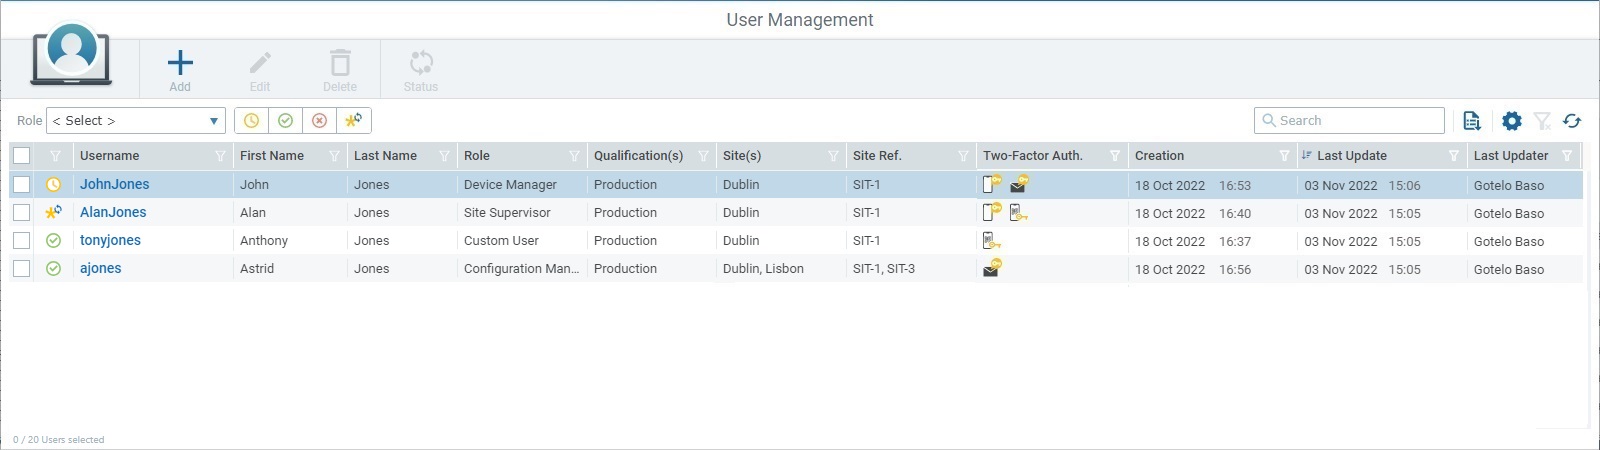Open the Role select dropdown

point(136,121)
